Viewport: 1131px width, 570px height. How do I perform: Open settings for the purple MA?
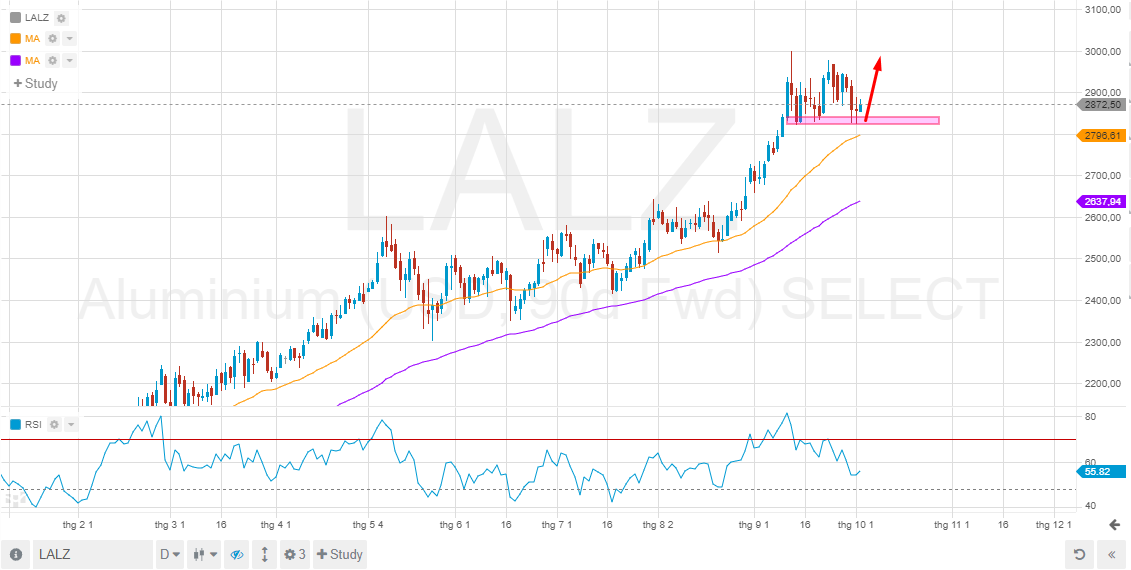pyautogui.click(x=52, y=61)
